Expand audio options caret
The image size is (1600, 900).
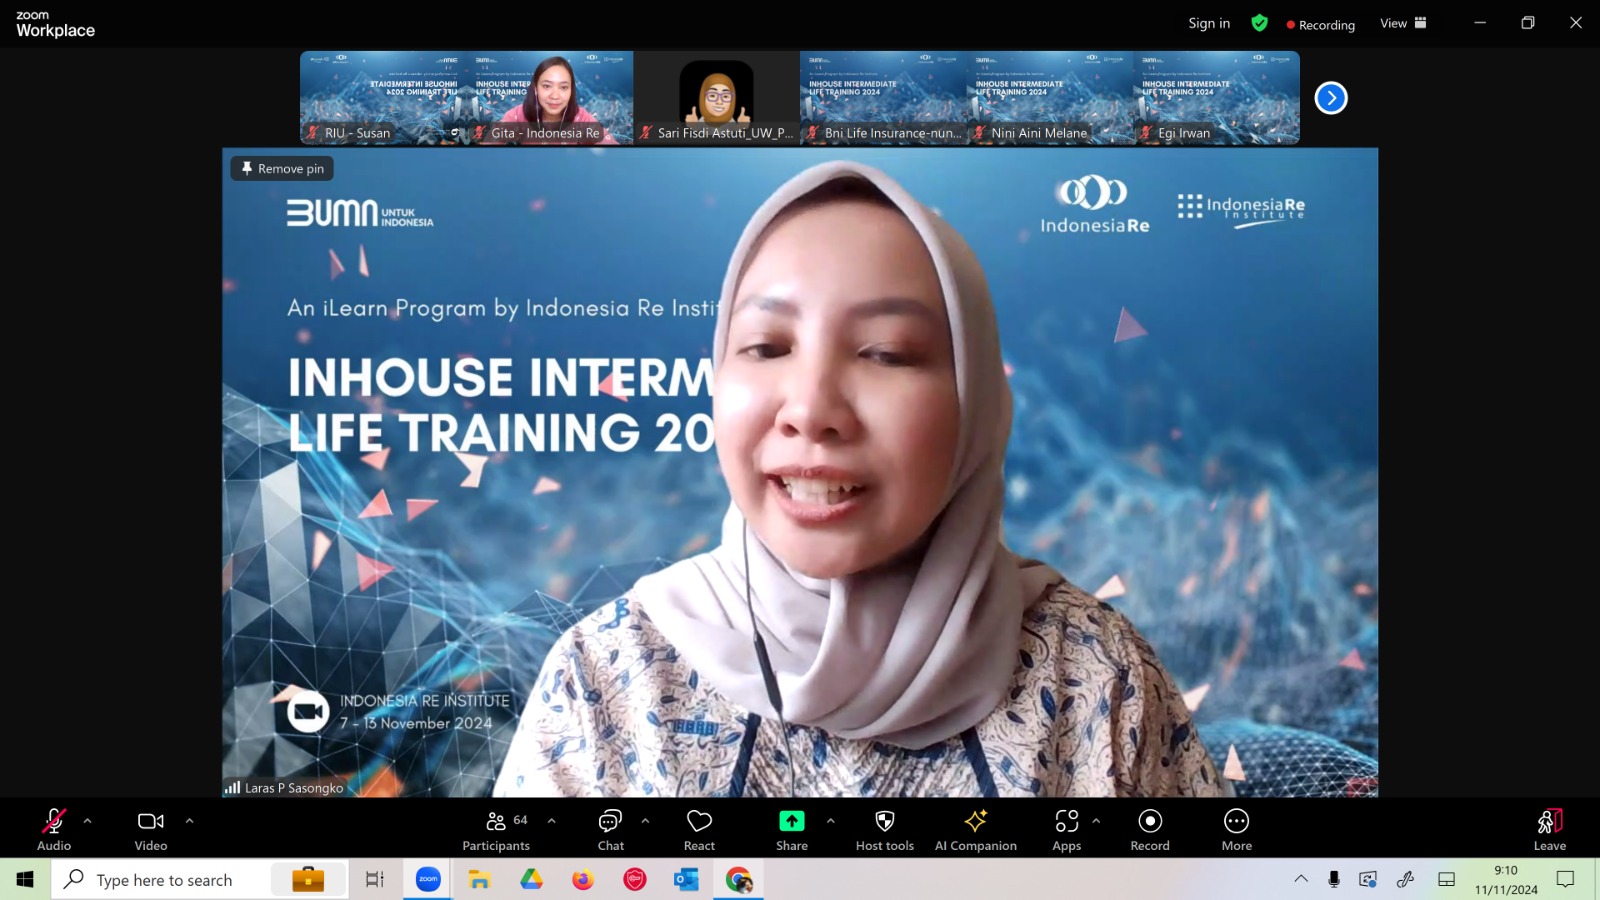click(x=87, y=821)
